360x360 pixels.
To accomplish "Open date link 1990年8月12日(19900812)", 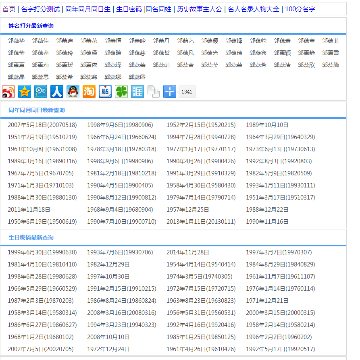I will [121, 198].
